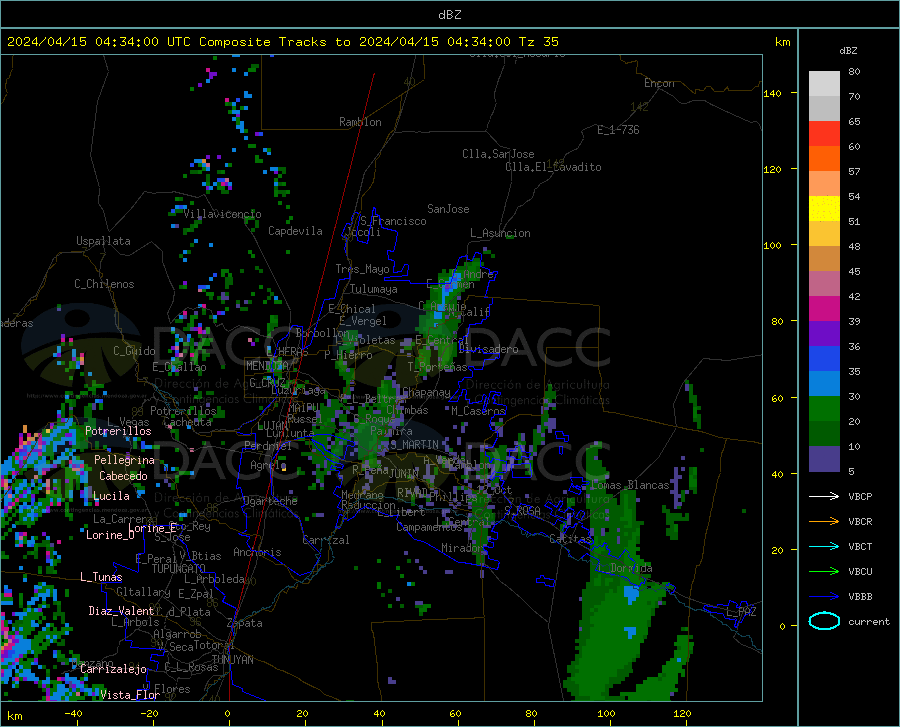Click the 100 km tick on bottom axis
This screenshot has width=900, height=727.
[x=607, y=714]
